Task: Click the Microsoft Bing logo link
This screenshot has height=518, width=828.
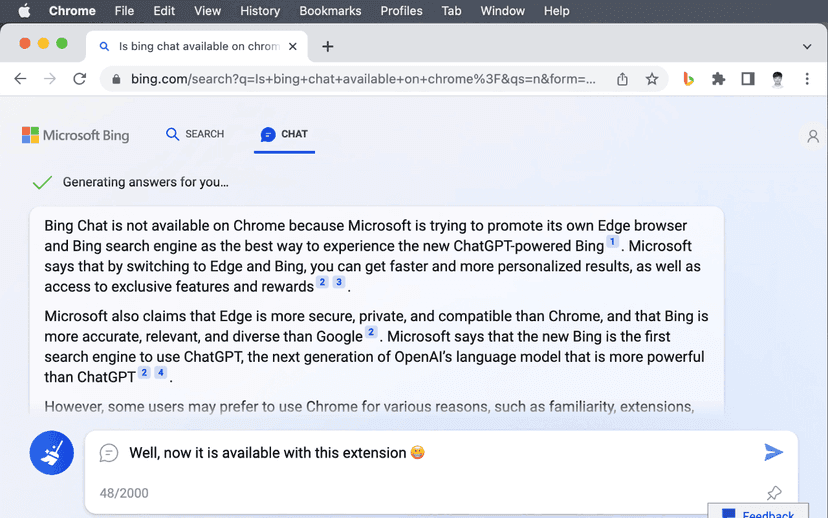Action: point(76,135)
